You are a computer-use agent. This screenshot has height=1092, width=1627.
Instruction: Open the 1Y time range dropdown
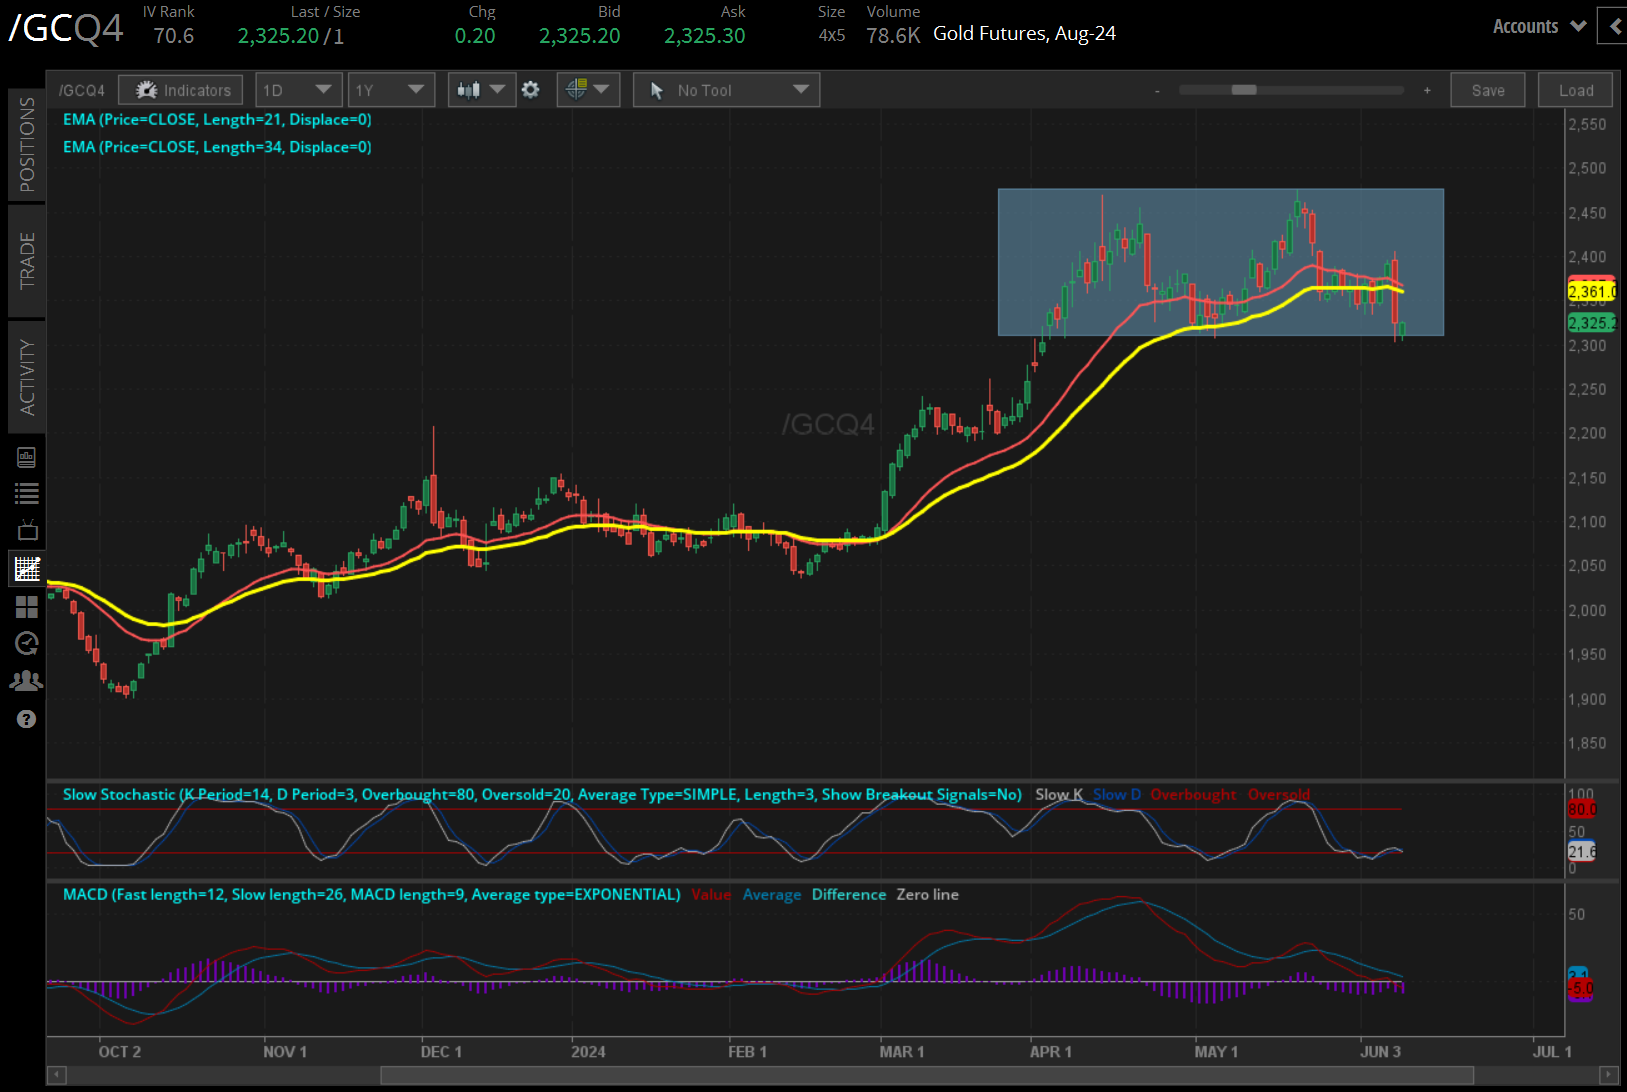coord(391,90)
